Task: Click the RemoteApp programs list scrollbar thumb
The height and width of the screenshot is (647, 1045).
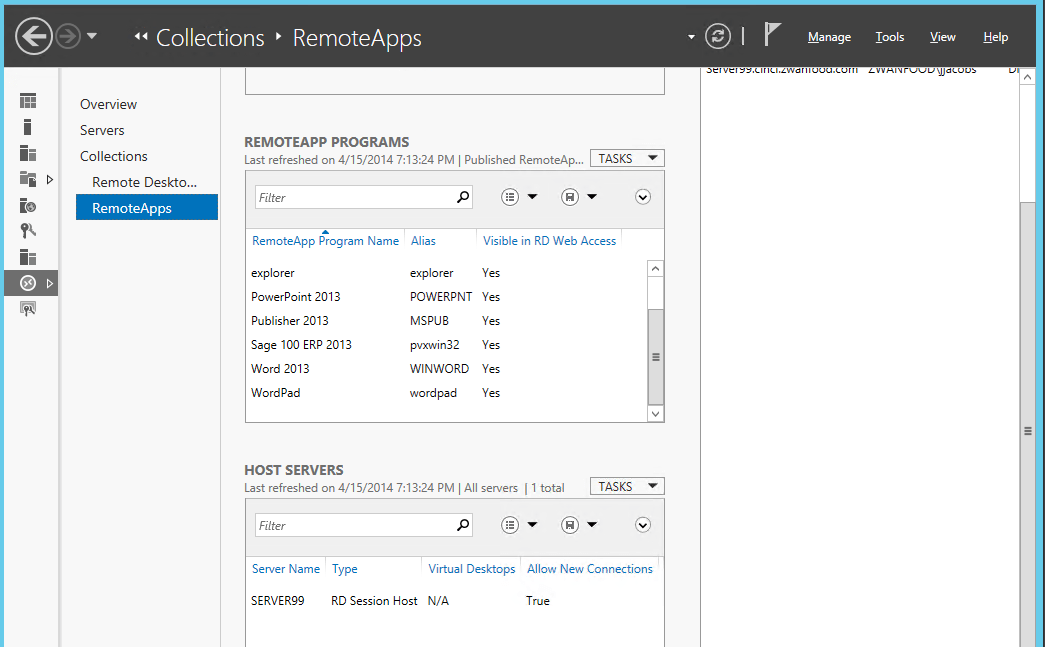Action: tap(656, 355)
